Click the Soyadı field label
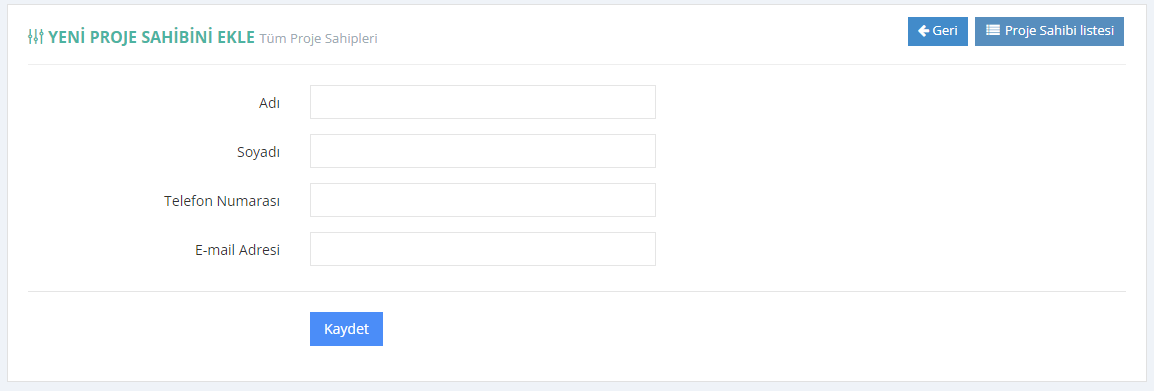 point(254,152)
